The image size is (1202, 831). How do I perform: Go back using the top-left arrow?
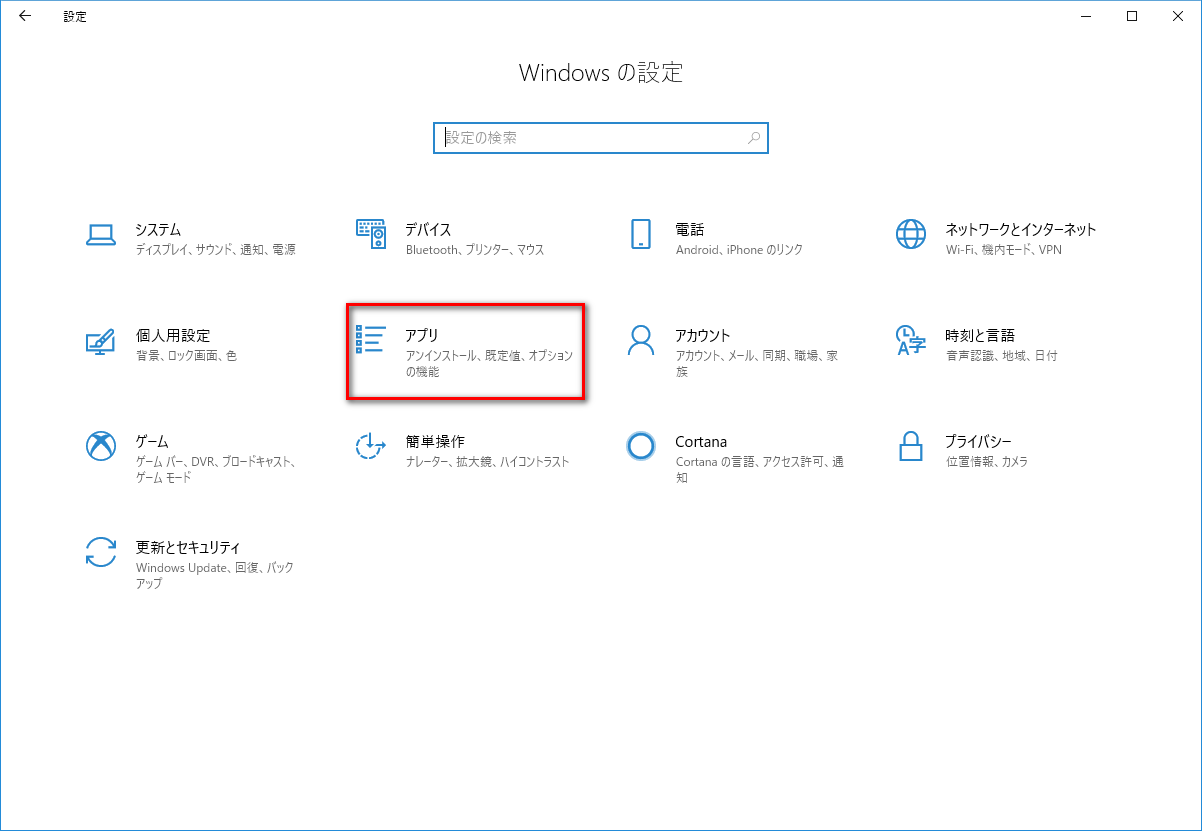coord(25,16)
